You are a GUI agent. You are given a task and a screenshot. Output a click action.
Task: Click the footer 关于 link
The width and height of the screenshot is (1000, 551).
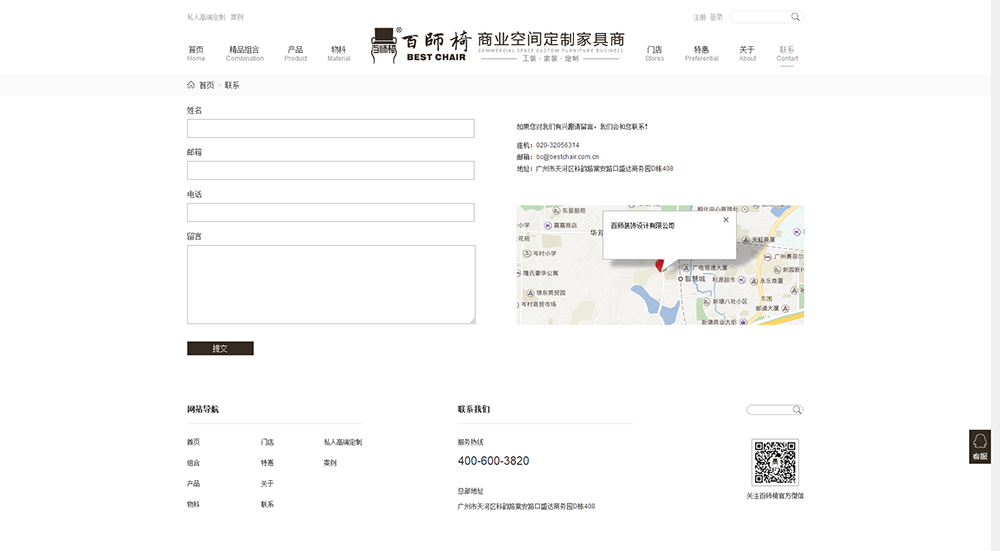coord(267,483)
